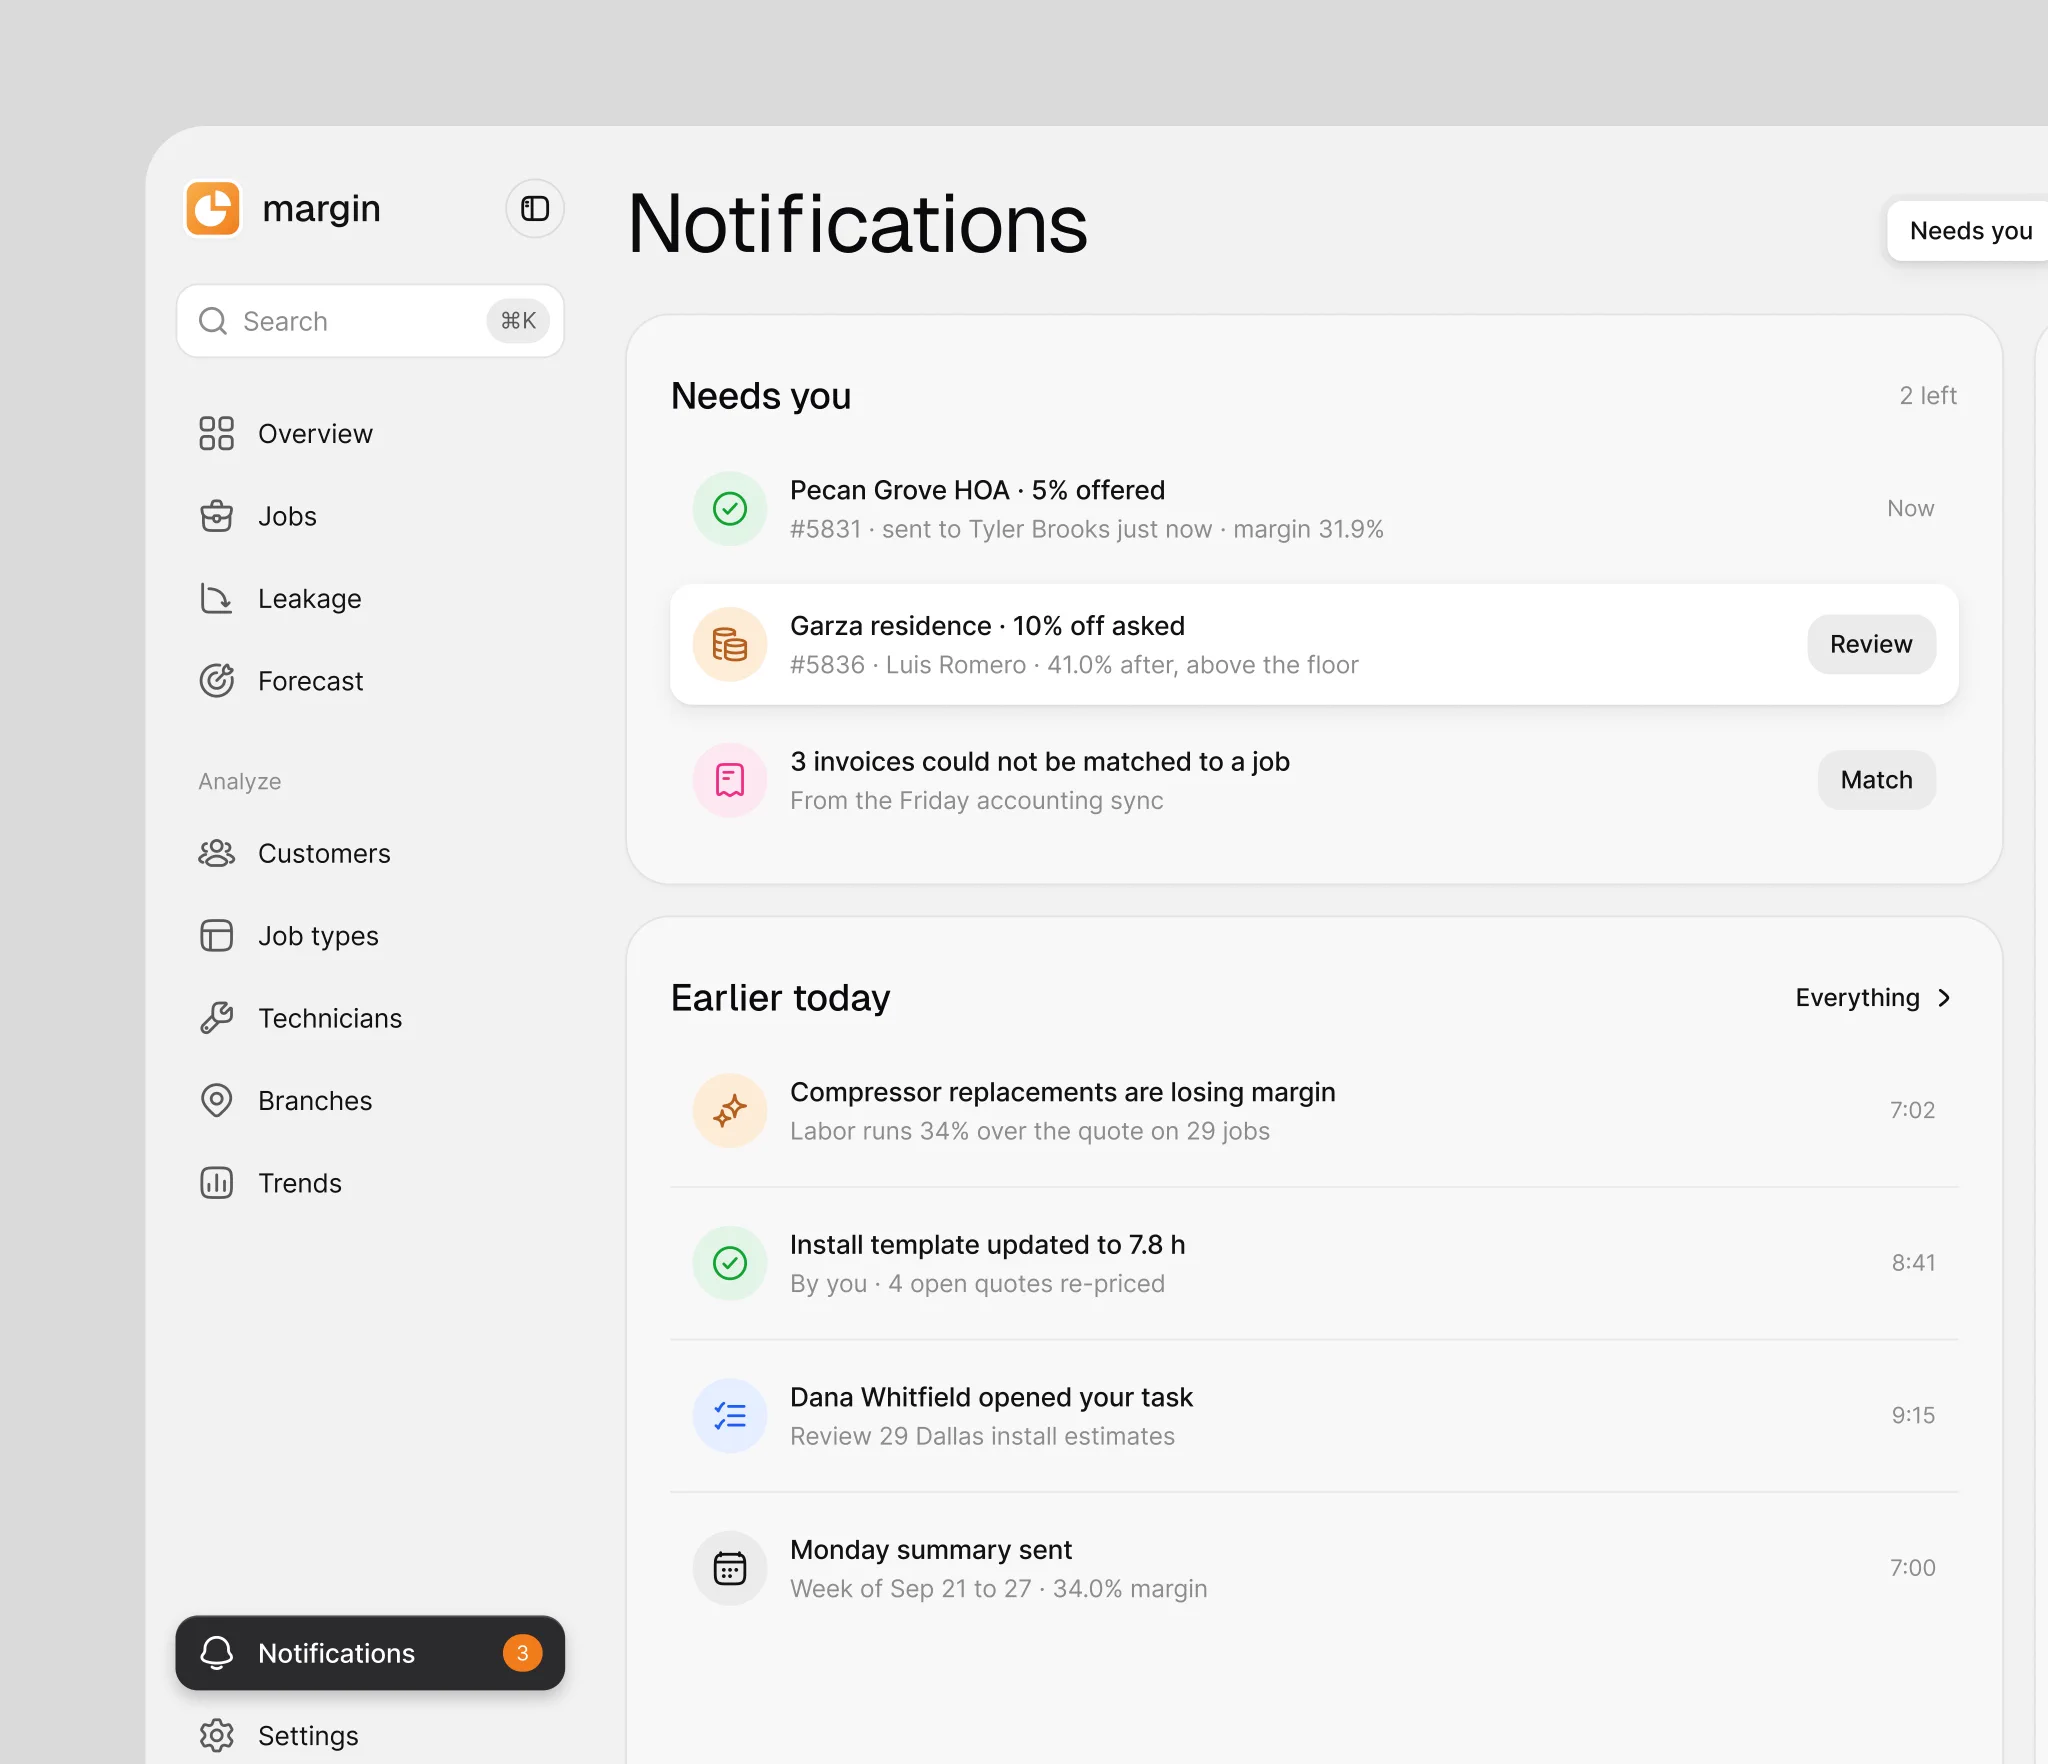Image resolution: width=2048 pixels, height=1764 pixels.
Task: Open the Leakage section
Action: 370,599
